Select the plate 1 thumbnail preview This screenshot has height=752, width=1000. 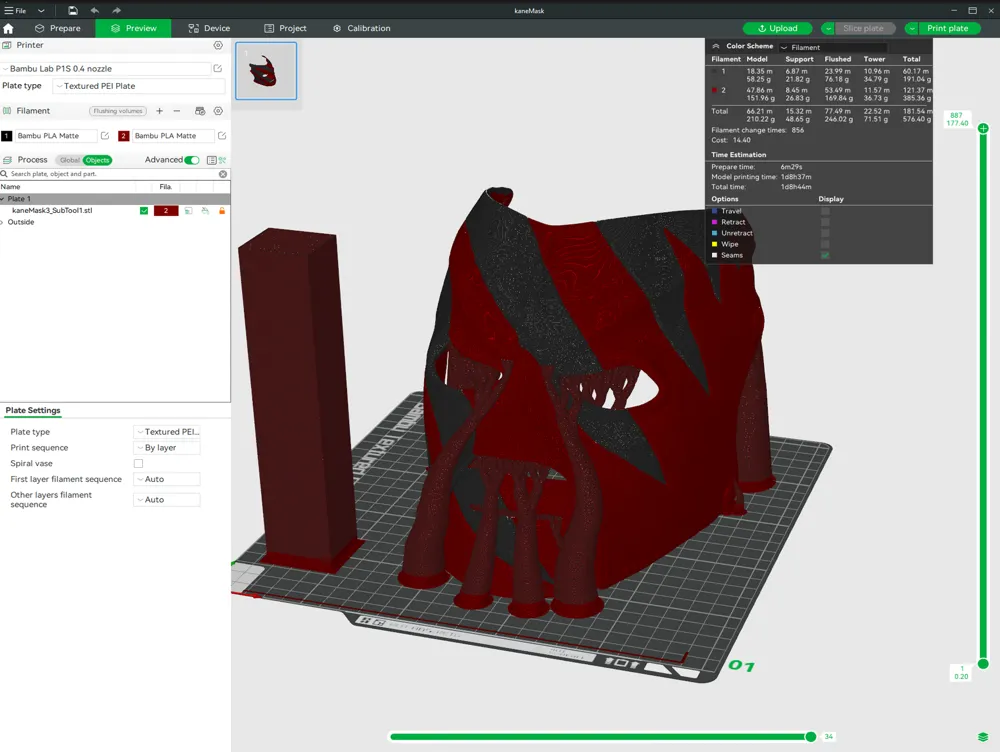[x=266, y=71]
